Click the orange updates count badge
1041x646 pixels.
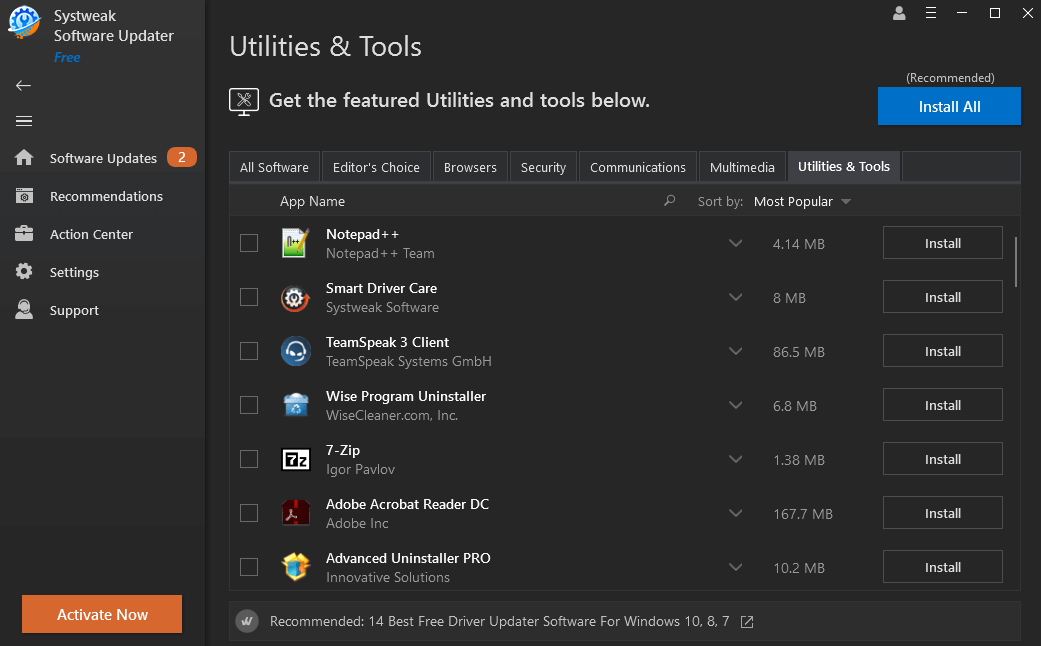[181, 157]
